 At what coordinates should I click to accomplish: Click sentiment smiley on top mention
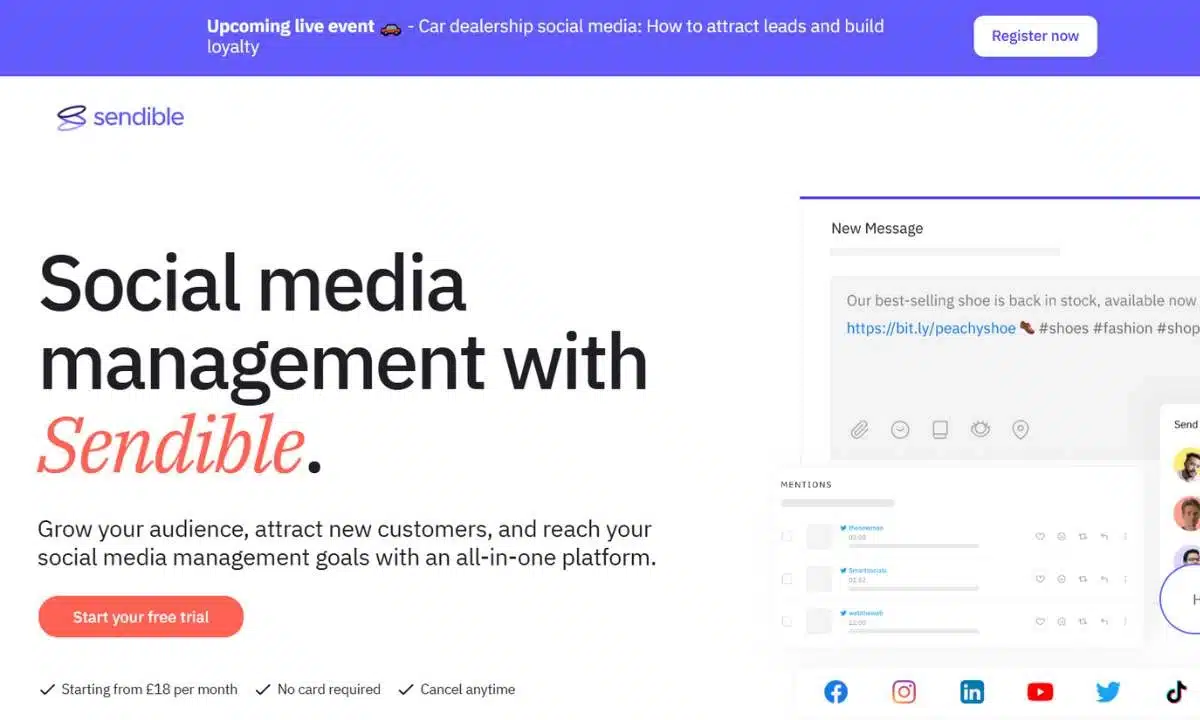point(1062,537)
